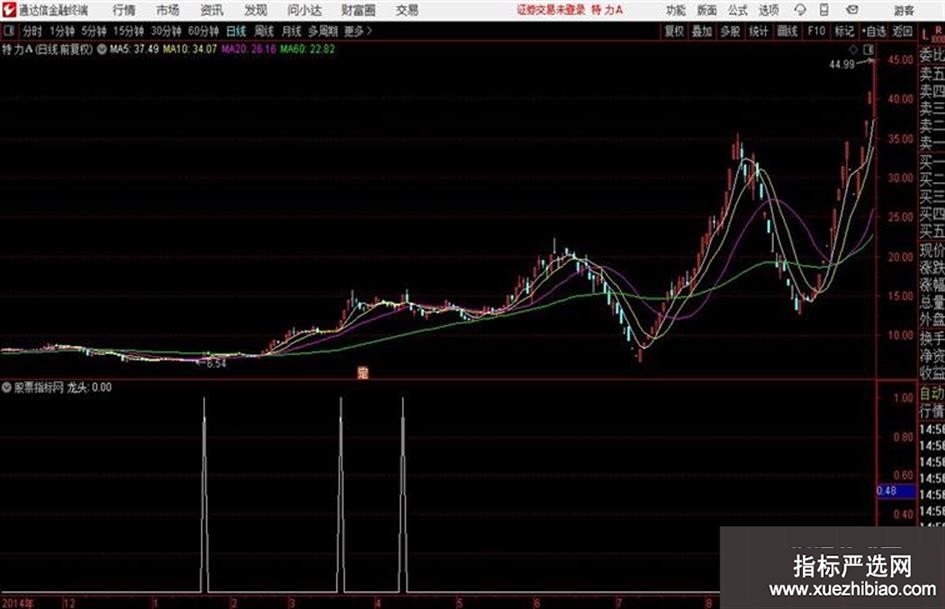Open the 交易 menu

pos(407,10)
